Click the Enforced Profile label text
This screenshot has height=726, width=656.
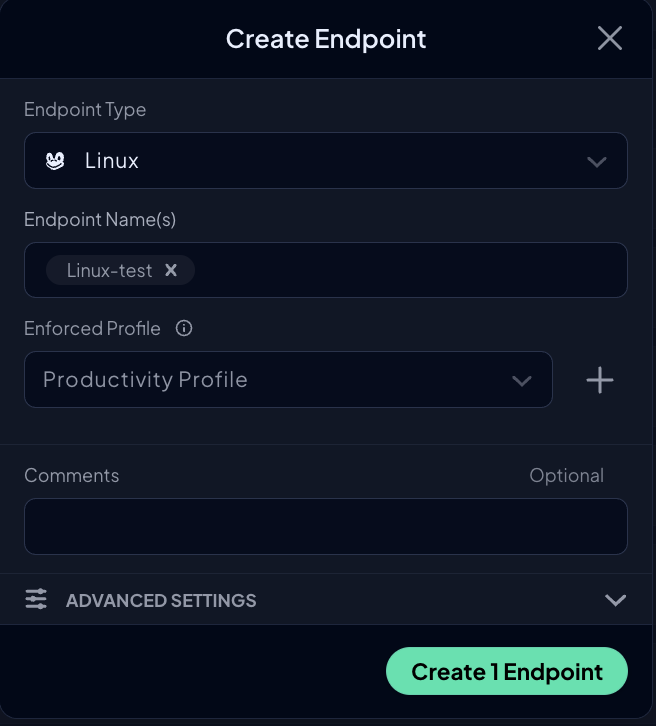92,329
